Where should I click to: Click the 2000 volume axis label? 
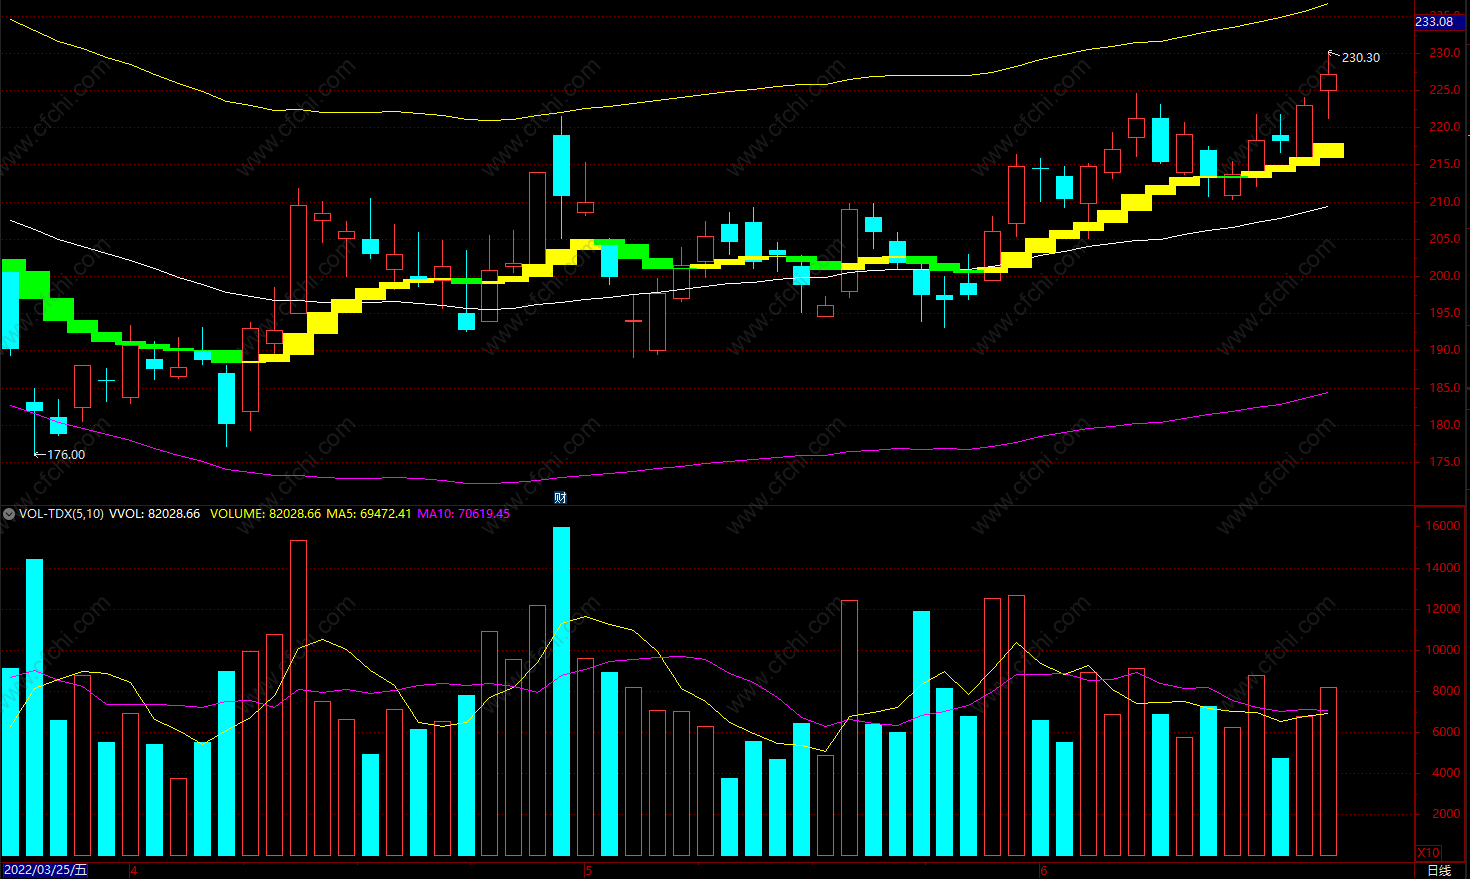(x=1446, y=814)
